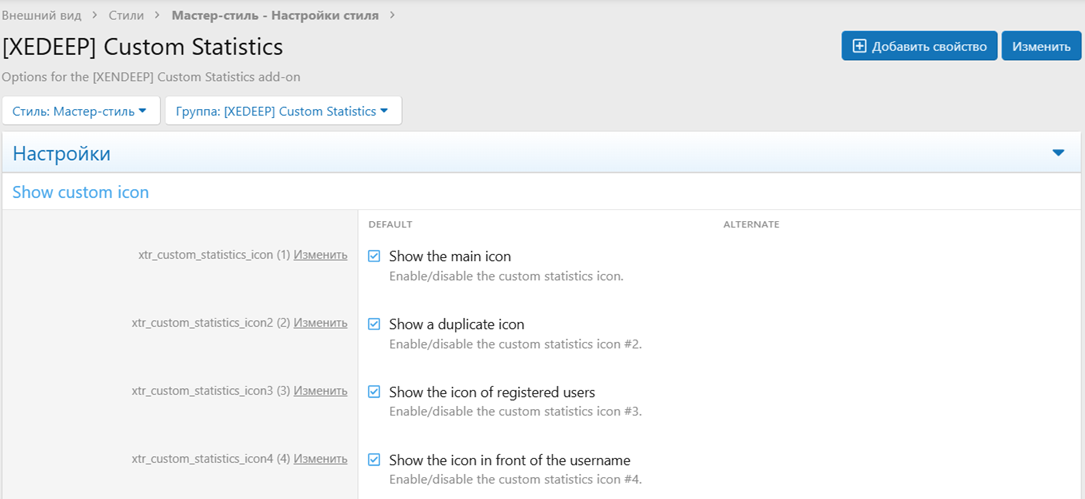
Task: Disable Show the icon of registered users
Action: (x=374, y=392)
